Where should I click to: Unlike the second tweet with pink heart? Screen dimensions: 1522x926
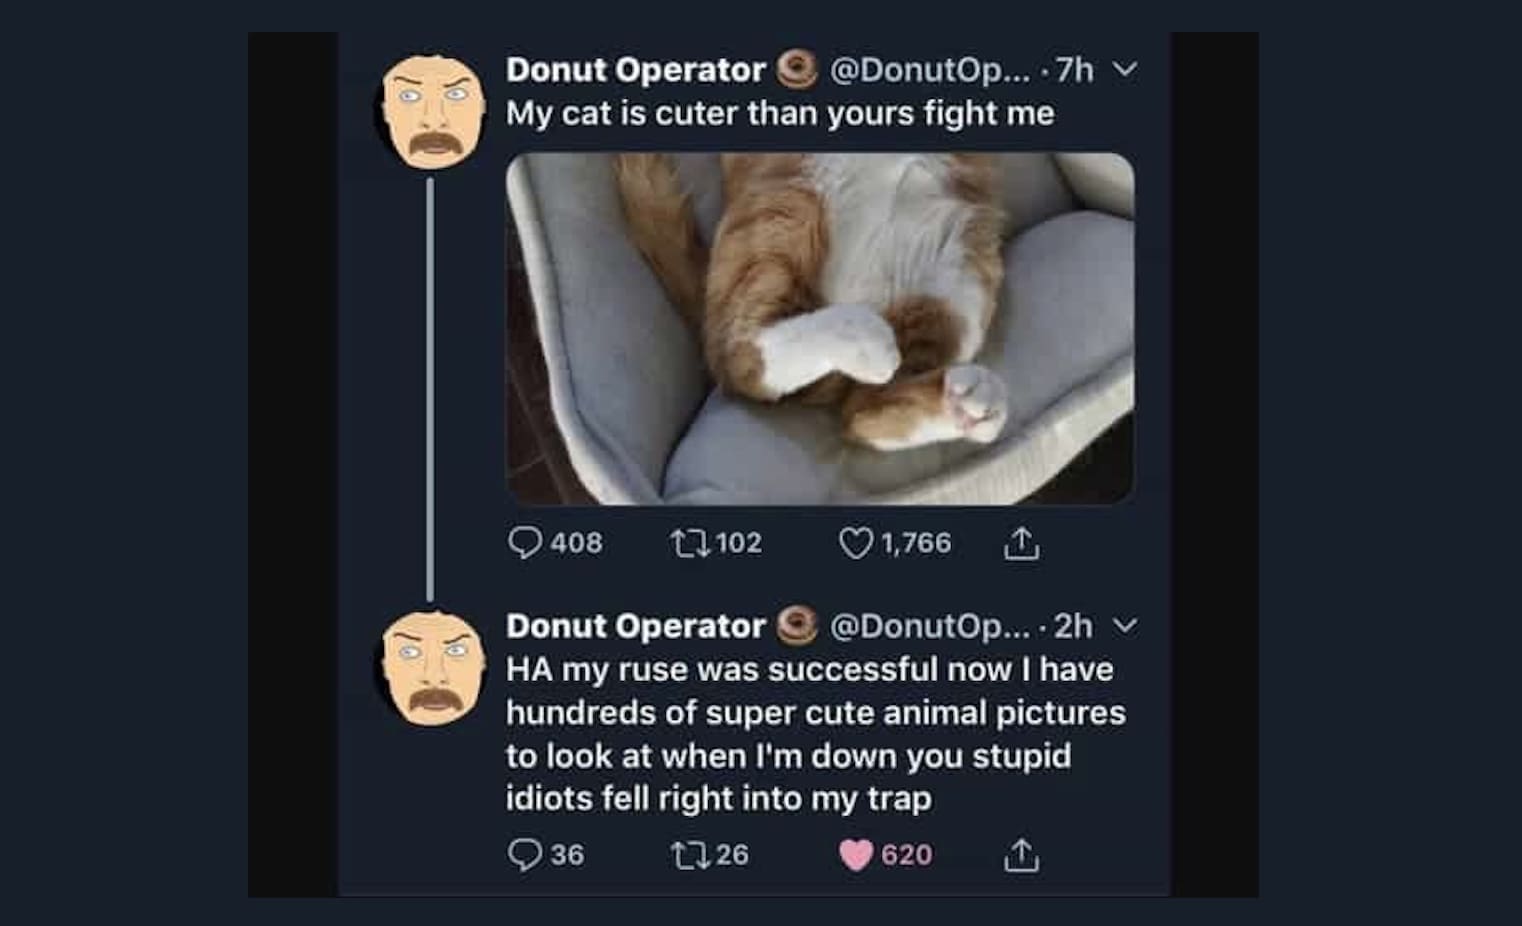coord(855,855)
